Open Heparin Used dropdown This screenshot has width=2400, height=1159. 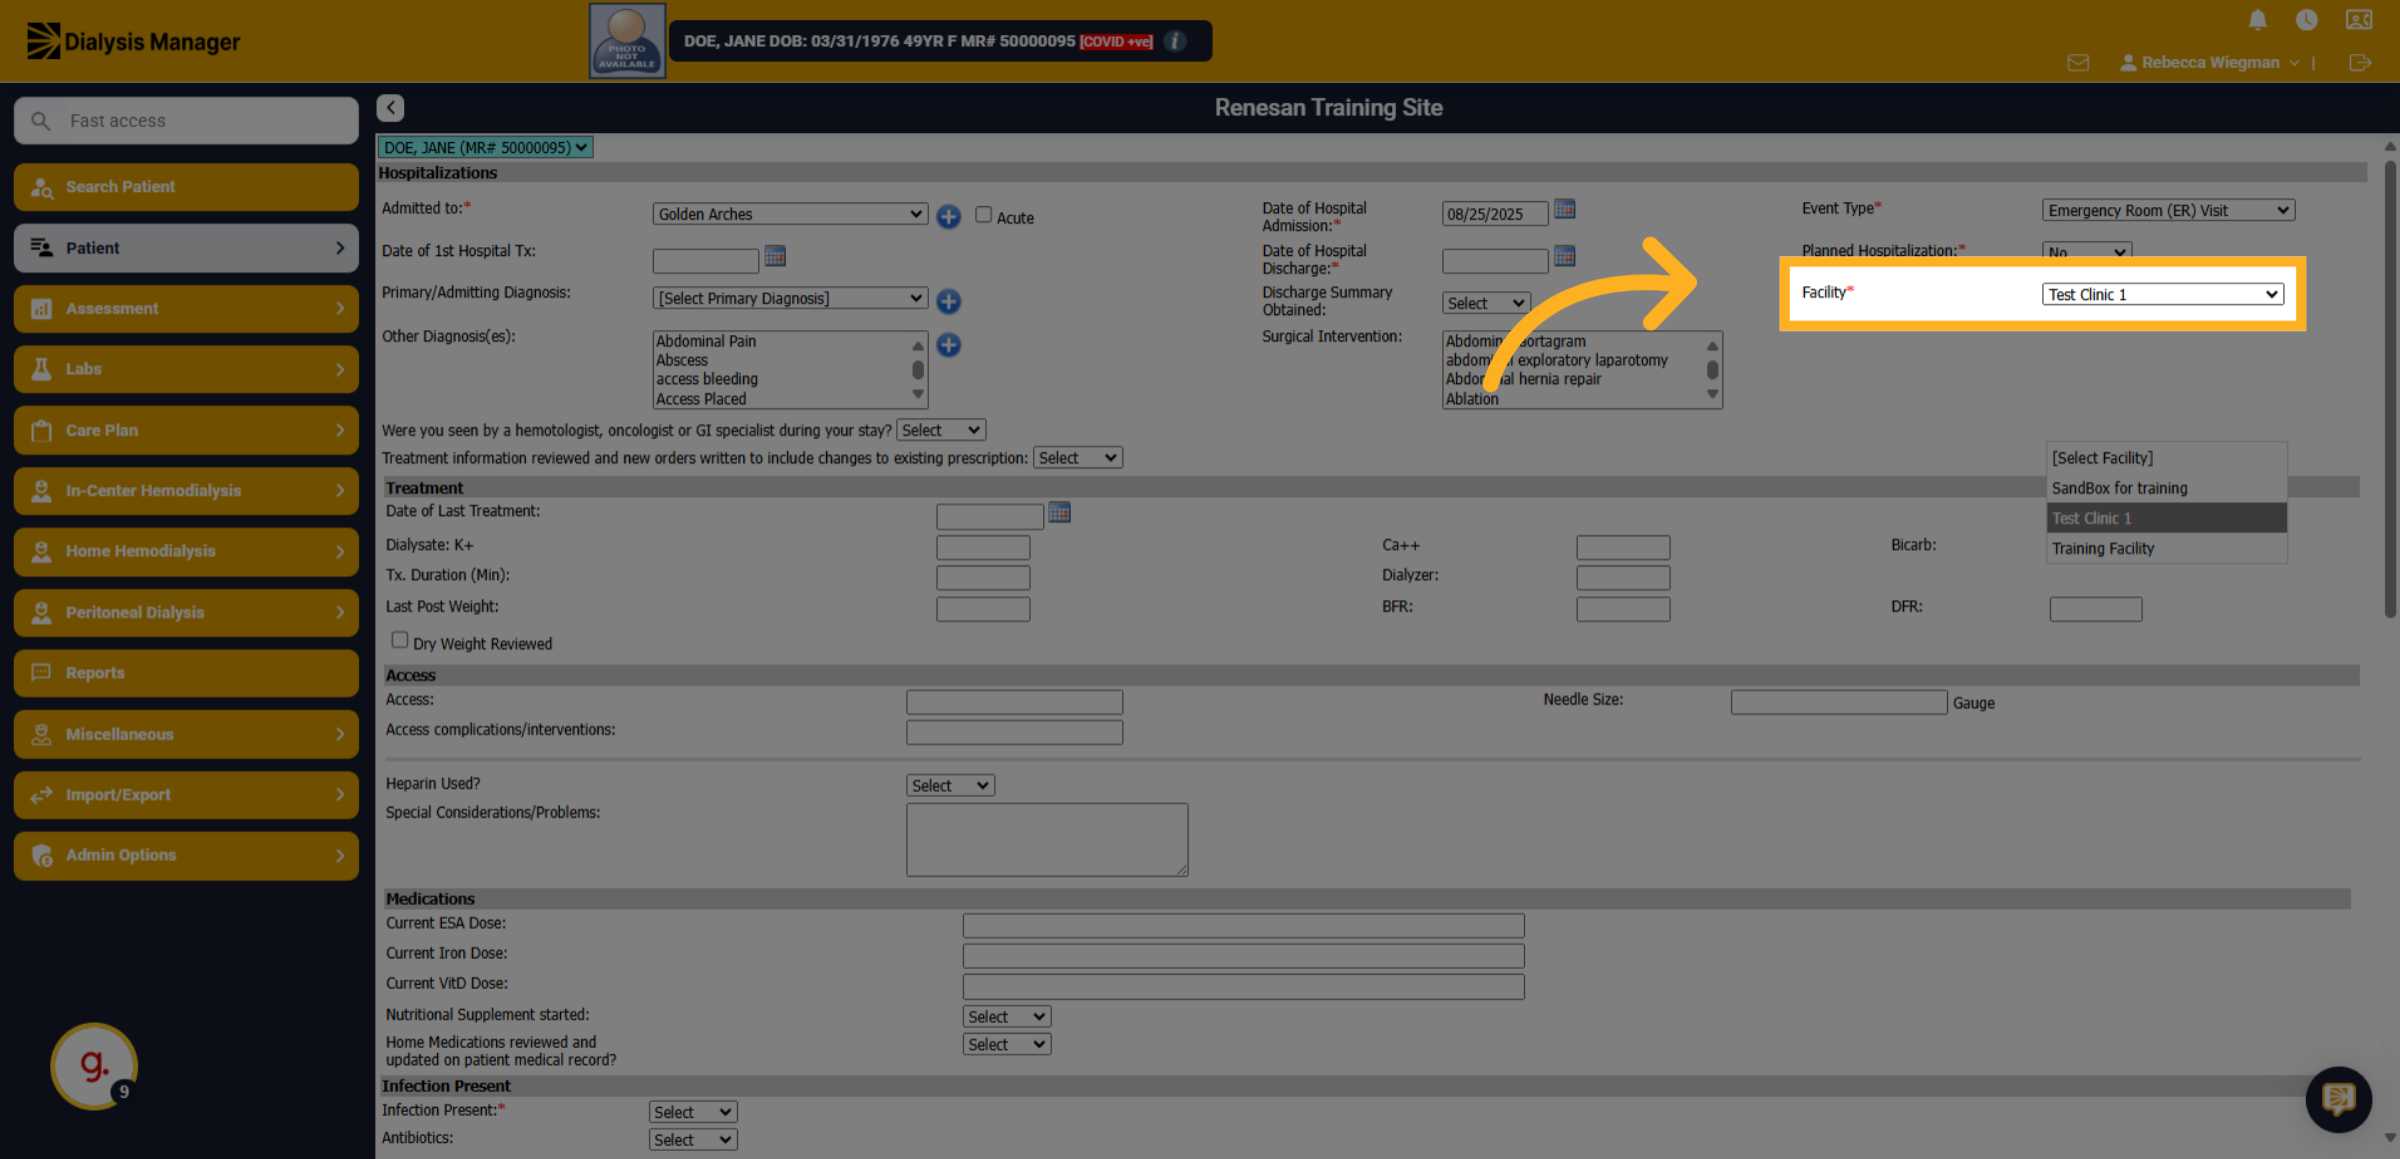(950, 785)
